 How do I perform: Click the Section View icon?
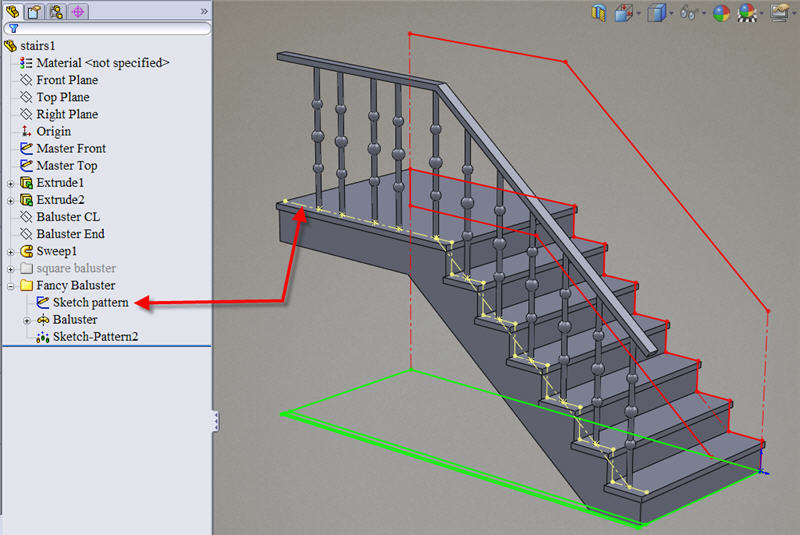coord(598,12)
